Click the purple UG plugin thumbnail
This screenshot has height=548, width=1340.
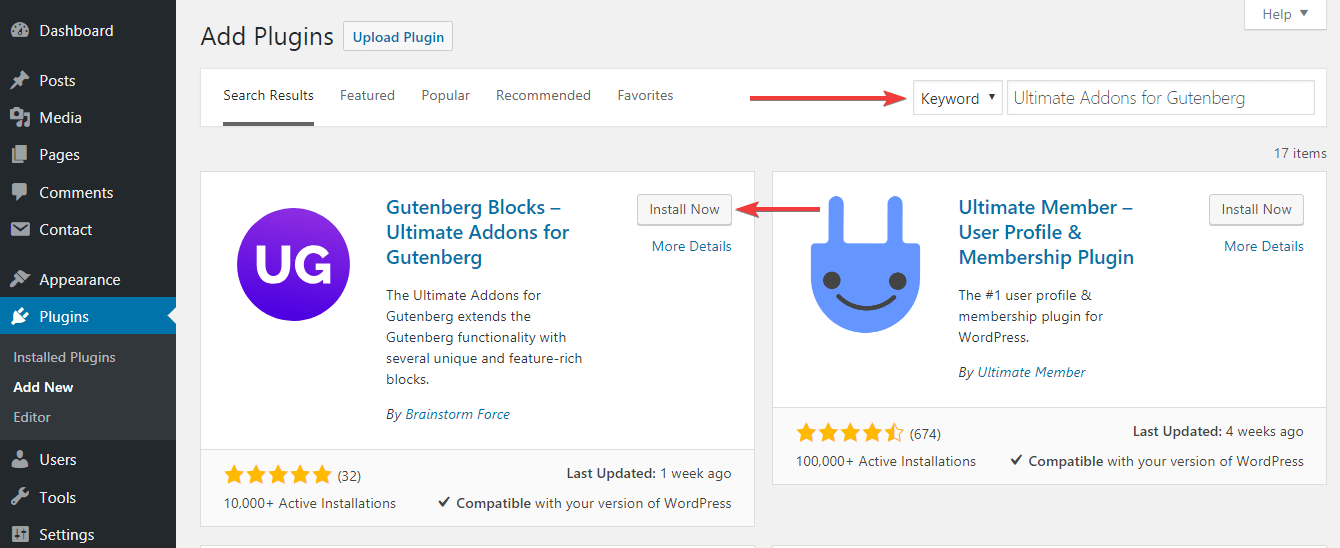click(x=293, y=265)
